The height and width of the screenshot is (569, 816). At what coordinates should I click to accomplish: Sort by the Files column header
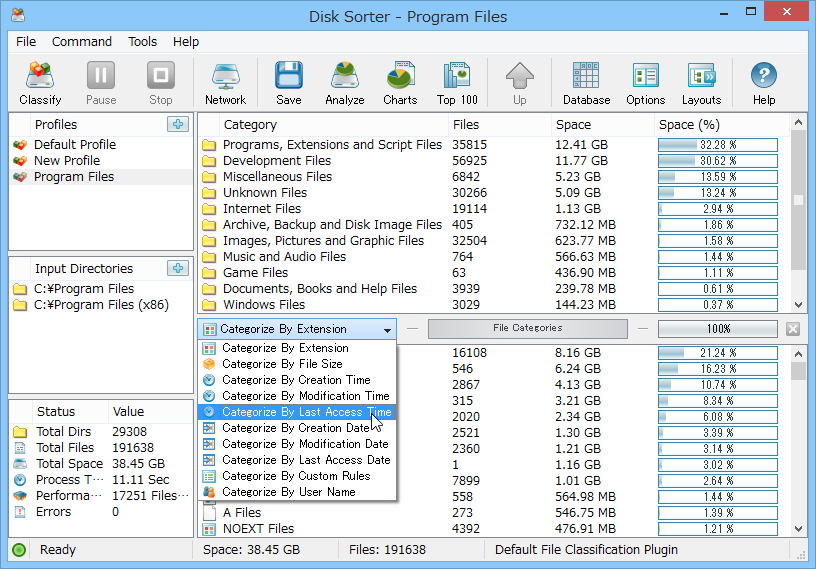tap(500, 125)
